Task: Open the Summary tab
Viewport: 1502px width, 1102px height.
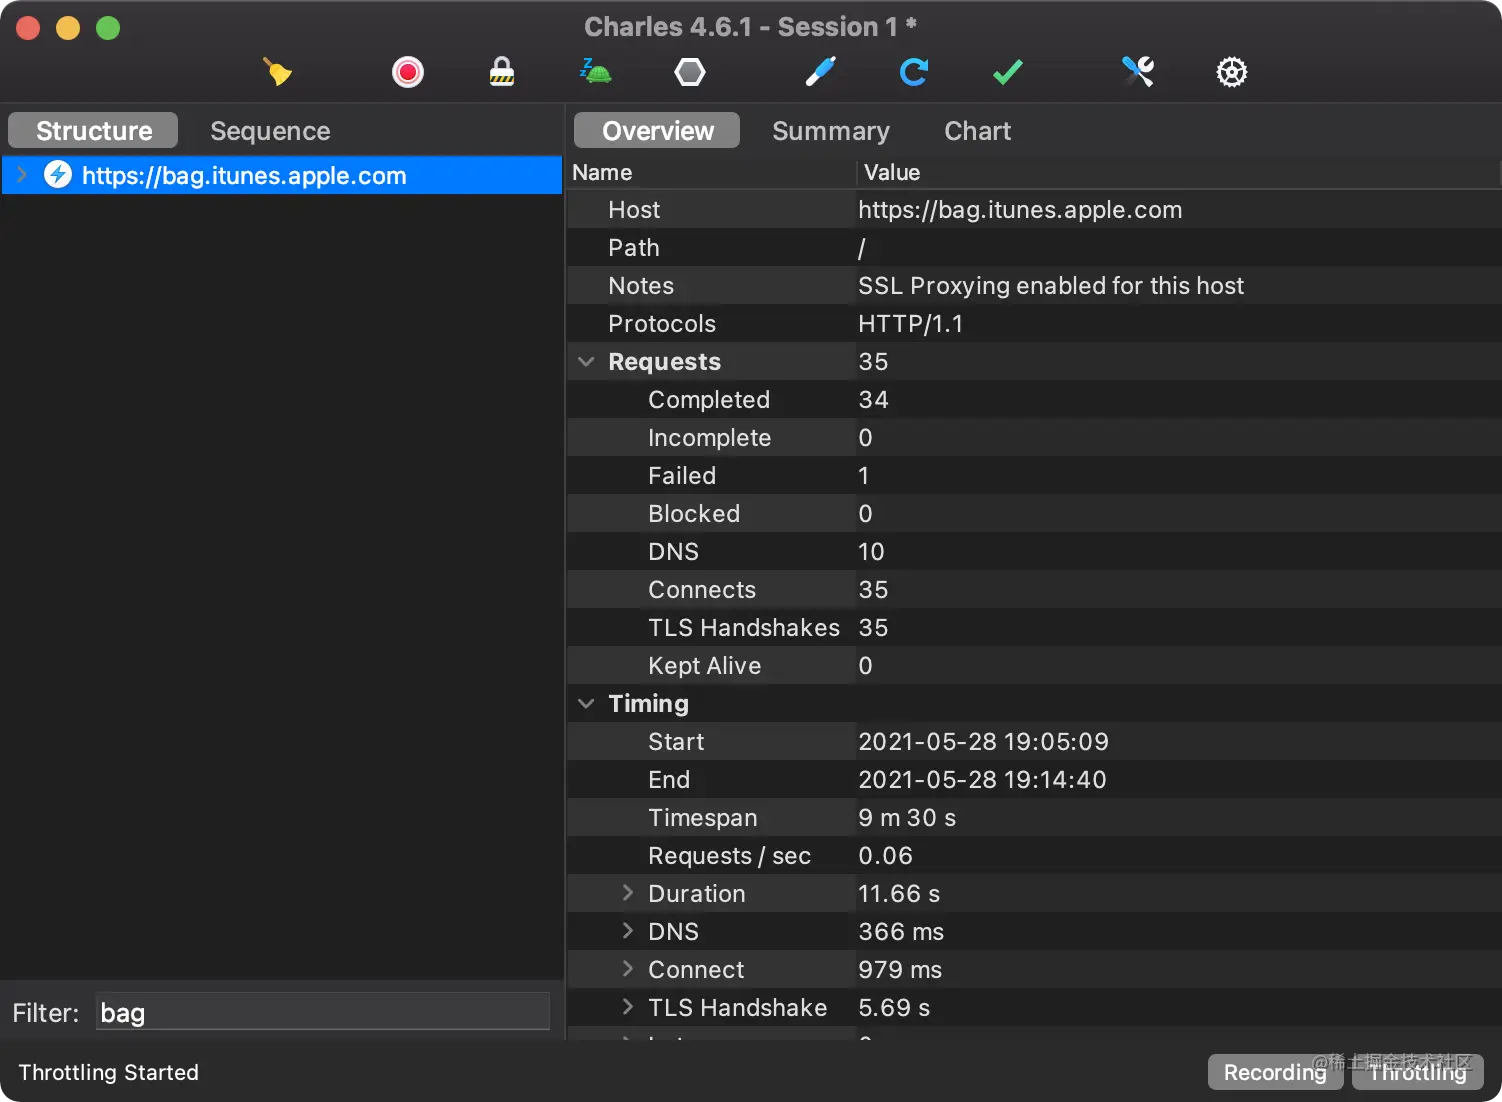Action: click(x=830, y=131)
